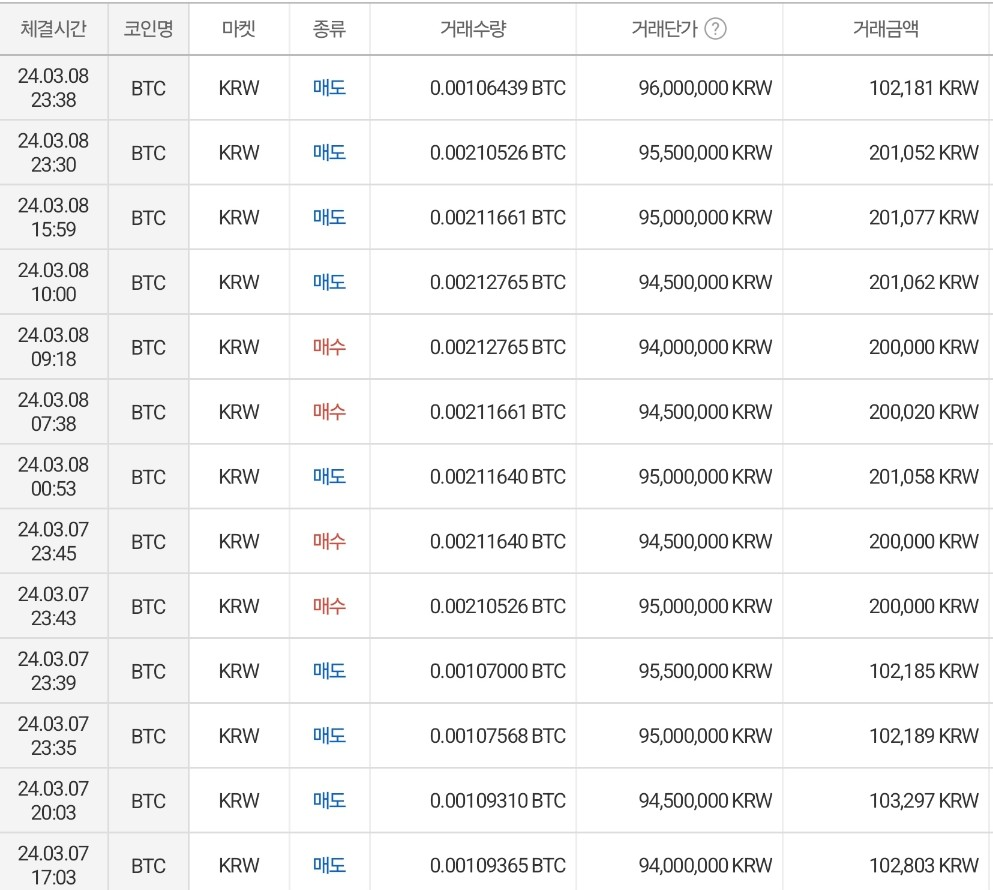
Task: Select the 24.03.07 23:35 timestamp cell
Action: [x=53, y=736]
